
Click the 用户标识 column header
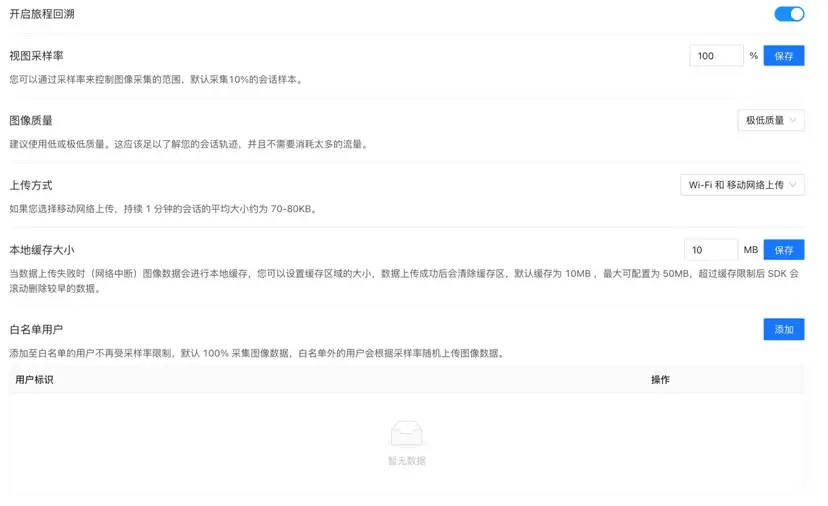tap(34, 380)
